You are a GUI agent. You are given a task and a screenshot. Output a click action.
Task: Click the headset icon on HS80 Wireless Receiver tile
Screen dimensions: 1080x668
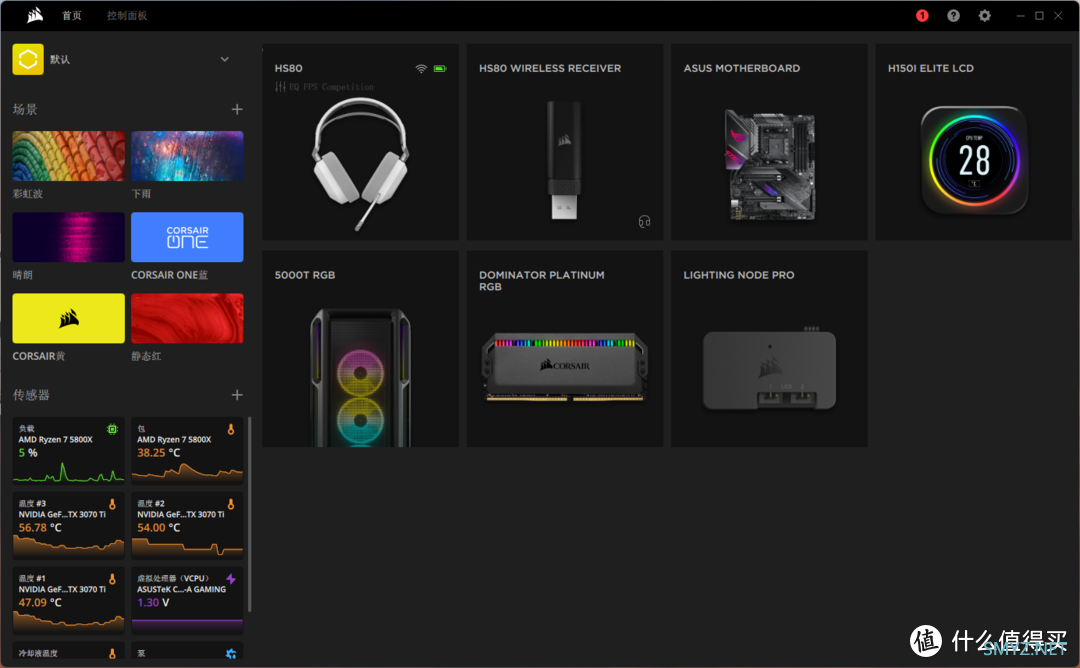click(644, 221)
